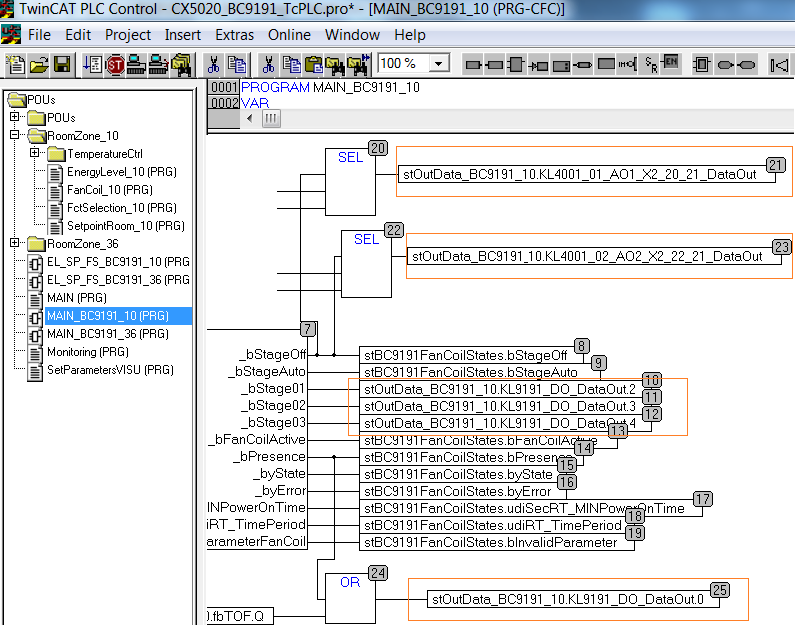This screenshot has width=795, height=626.
Task: Click the Find Next binoculars-with-arrows icon
Action: pyautogui.click(x=358, y=65)
